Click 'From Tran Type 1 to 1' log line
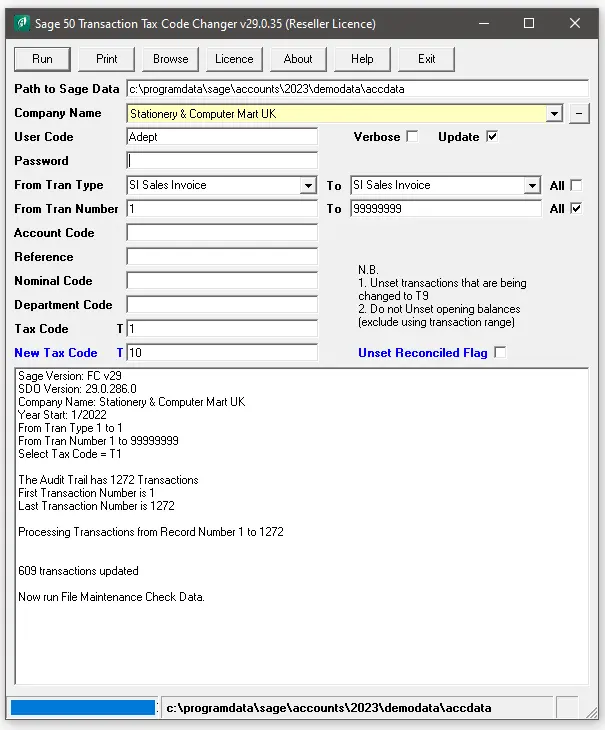 click(x=70, y=428)
